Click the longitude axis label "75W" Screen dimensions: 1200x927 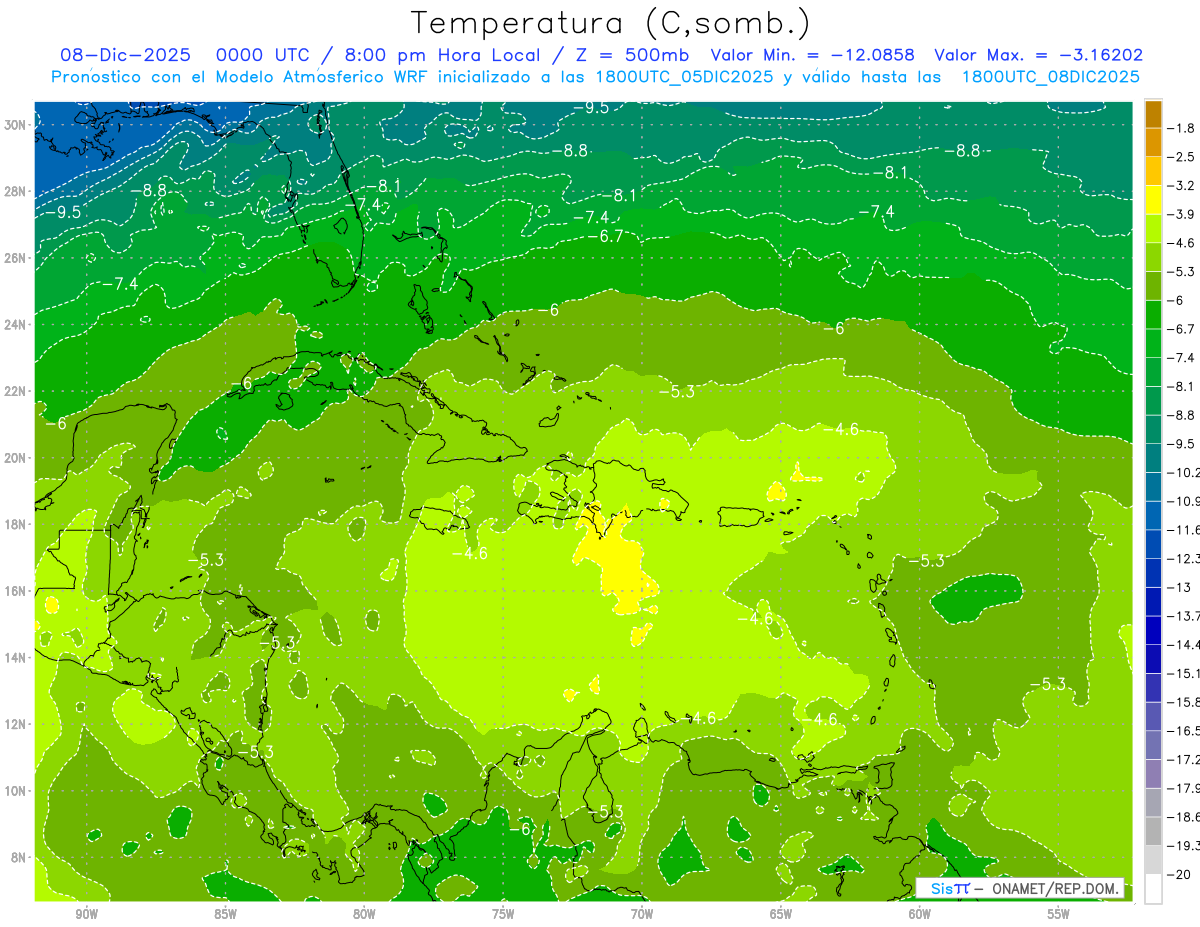pos(503,914)
